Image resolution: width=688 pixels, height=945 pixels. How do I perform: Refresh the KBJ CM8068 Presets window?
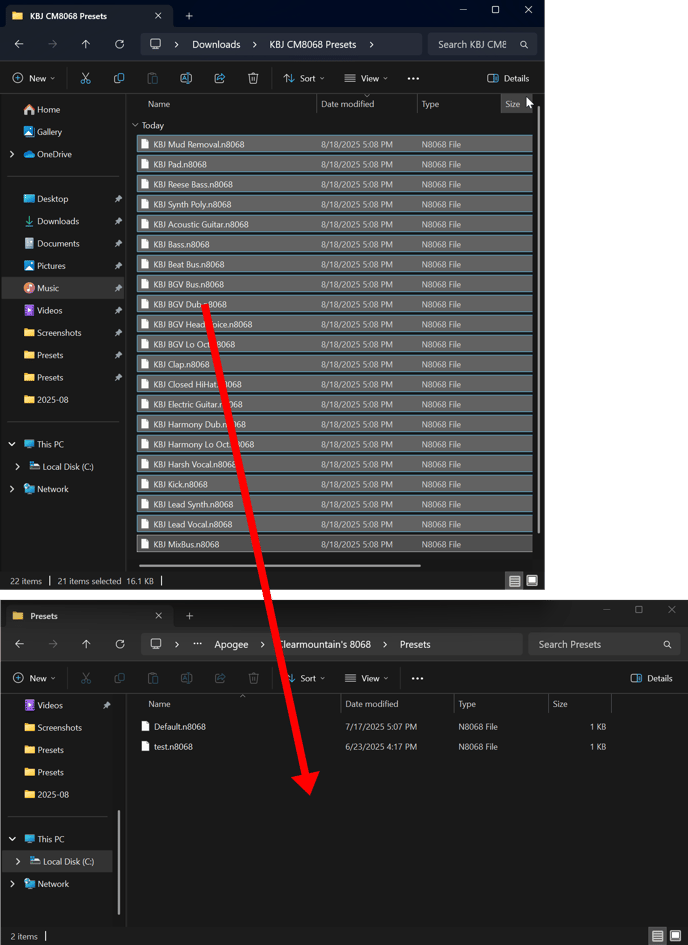point(119,44)
